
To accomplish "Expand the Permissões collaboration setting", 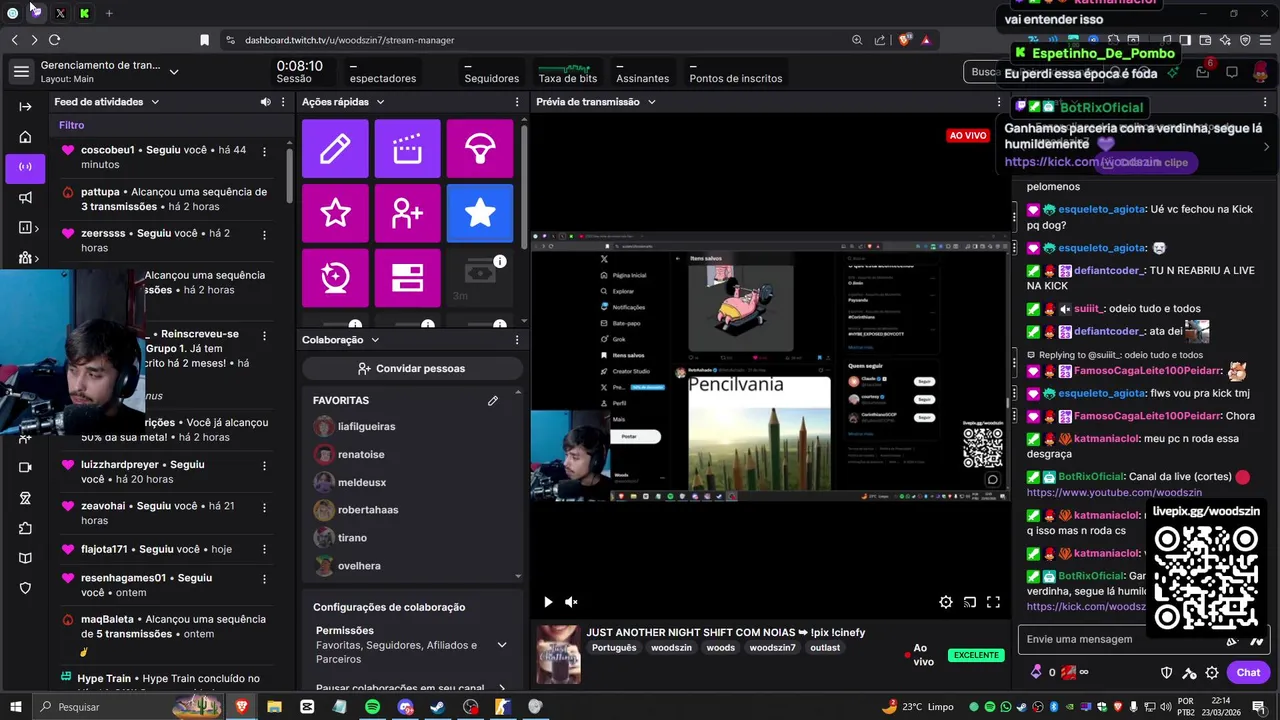I will [x=502, y=645].
